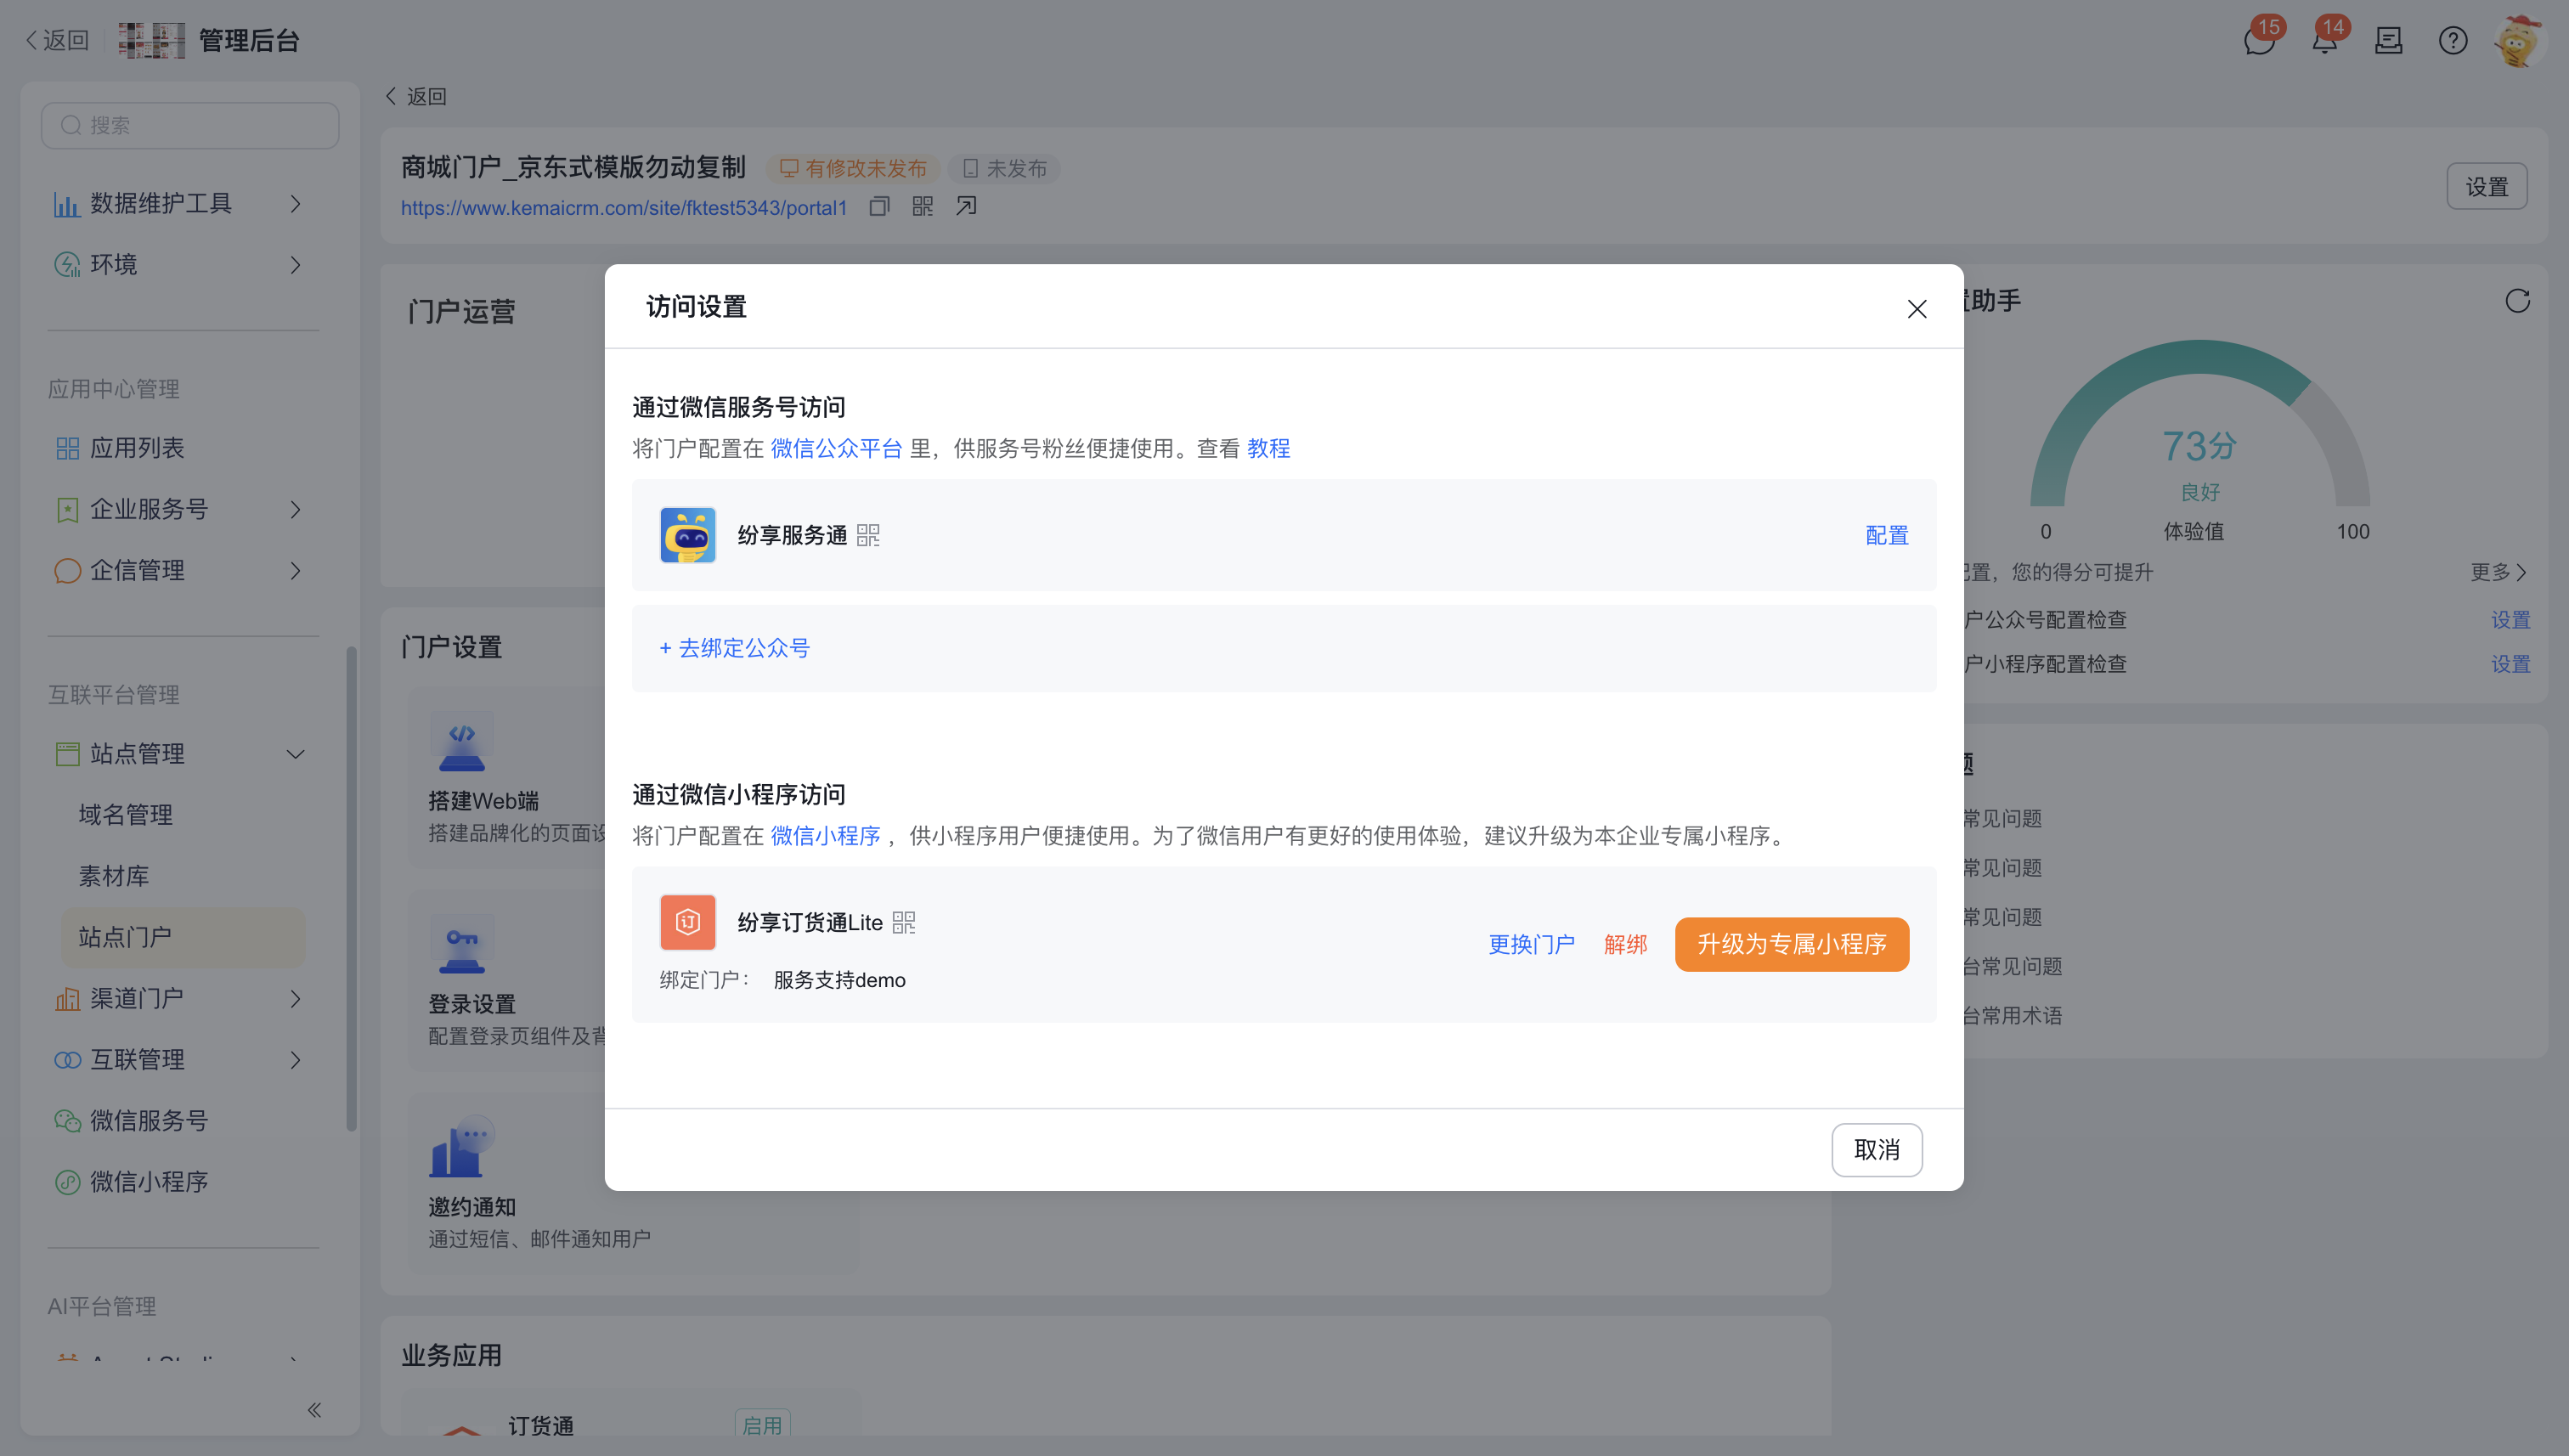2569x1456 pixels.
Task: Click the task list icon in top bar
Action: tap(2388, 41)
